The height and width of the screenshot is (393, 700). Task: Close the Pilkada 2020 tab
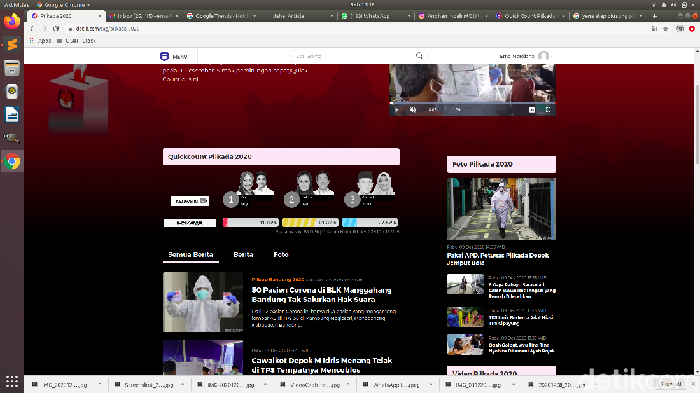pyautogui.click(x=100, y=16)
